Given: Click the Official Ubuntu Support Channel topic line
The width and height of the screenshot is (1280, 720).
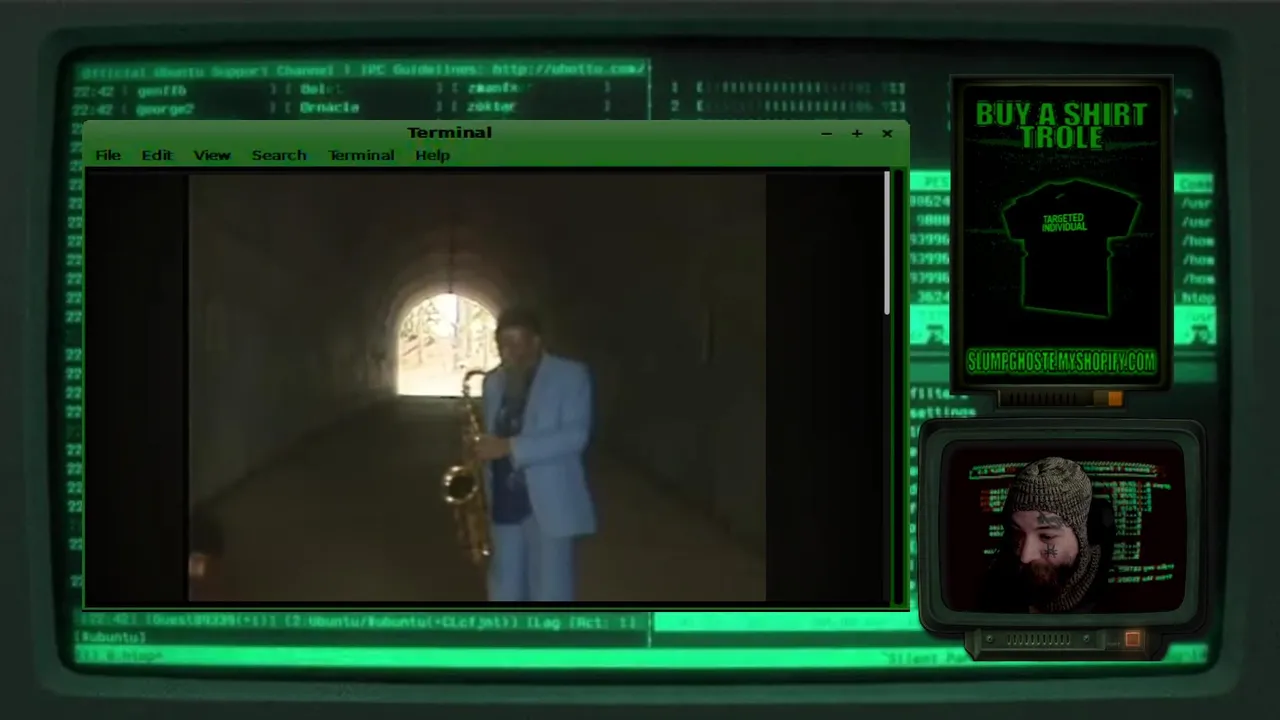Looking at the screenshot, I should 365,70.
